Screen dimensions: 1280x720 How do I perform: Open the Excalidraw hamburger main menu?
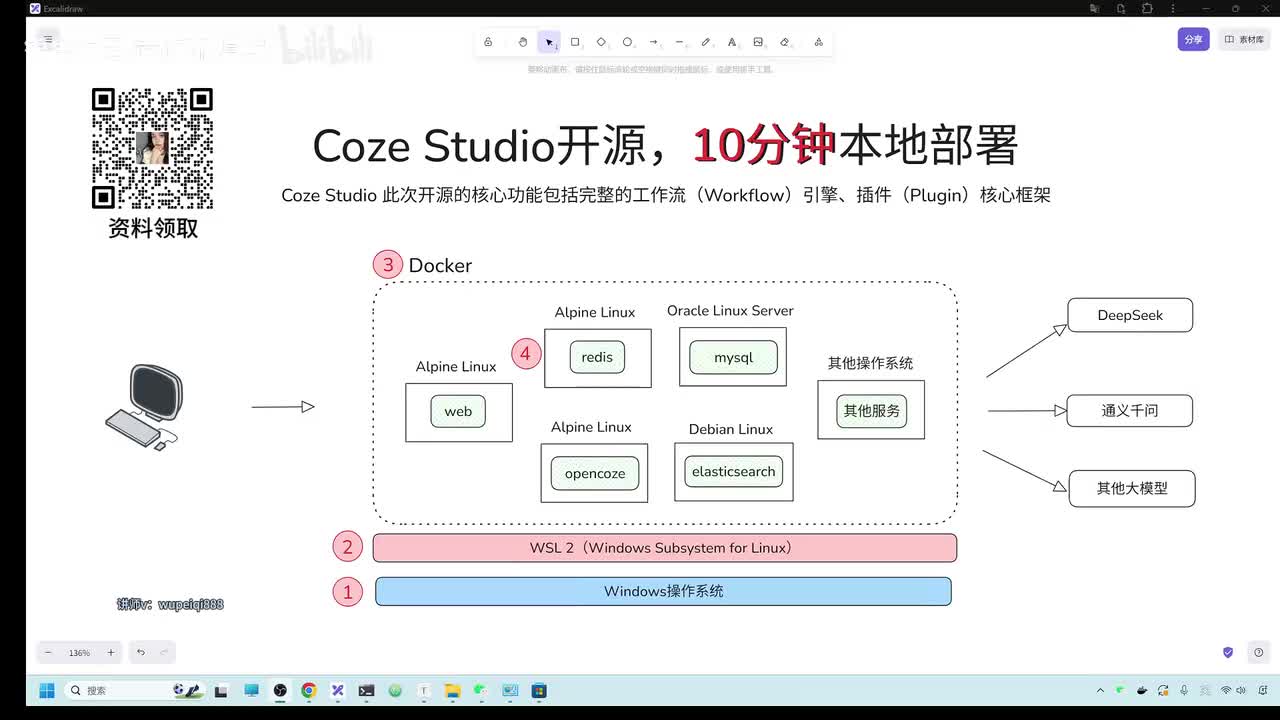click(47, 40)
